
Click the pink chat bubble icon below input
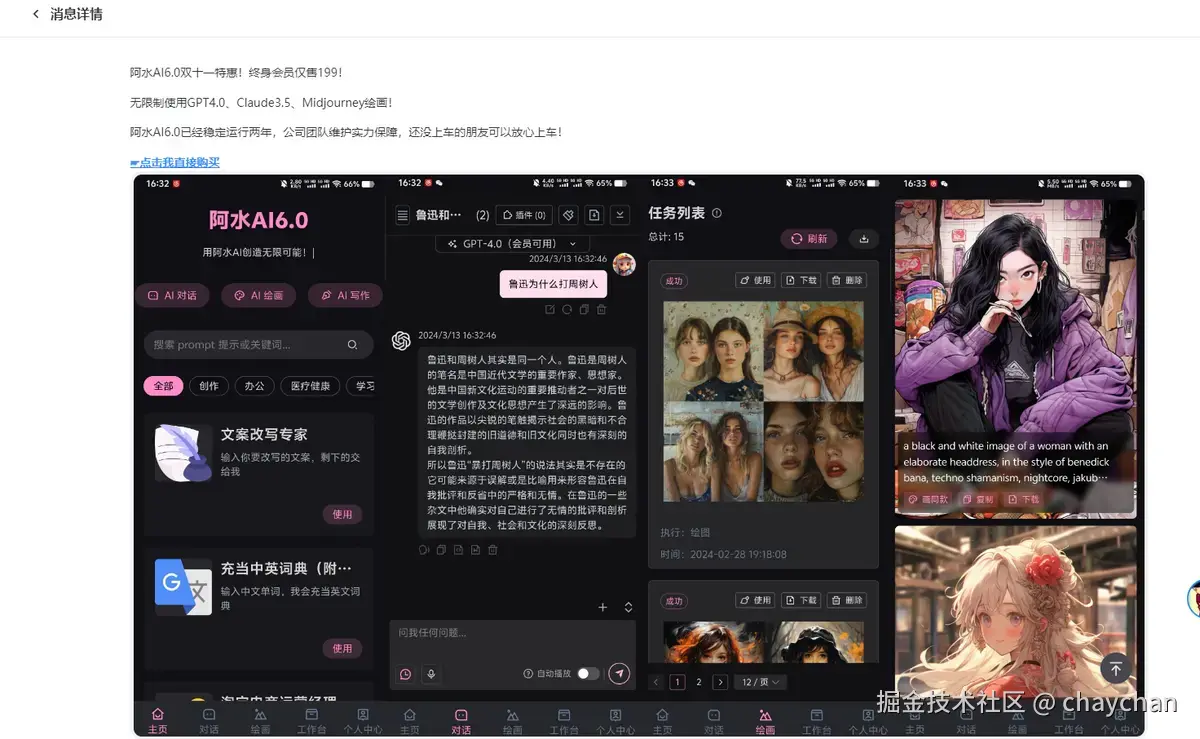pyautogui.click(x=405, y=674)
